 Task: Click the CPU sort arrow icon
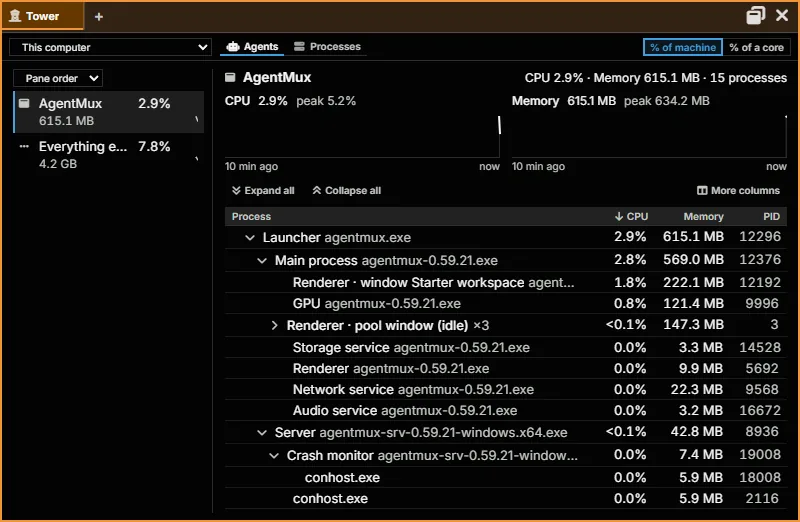pyautogui.click(x=619, y=216)
